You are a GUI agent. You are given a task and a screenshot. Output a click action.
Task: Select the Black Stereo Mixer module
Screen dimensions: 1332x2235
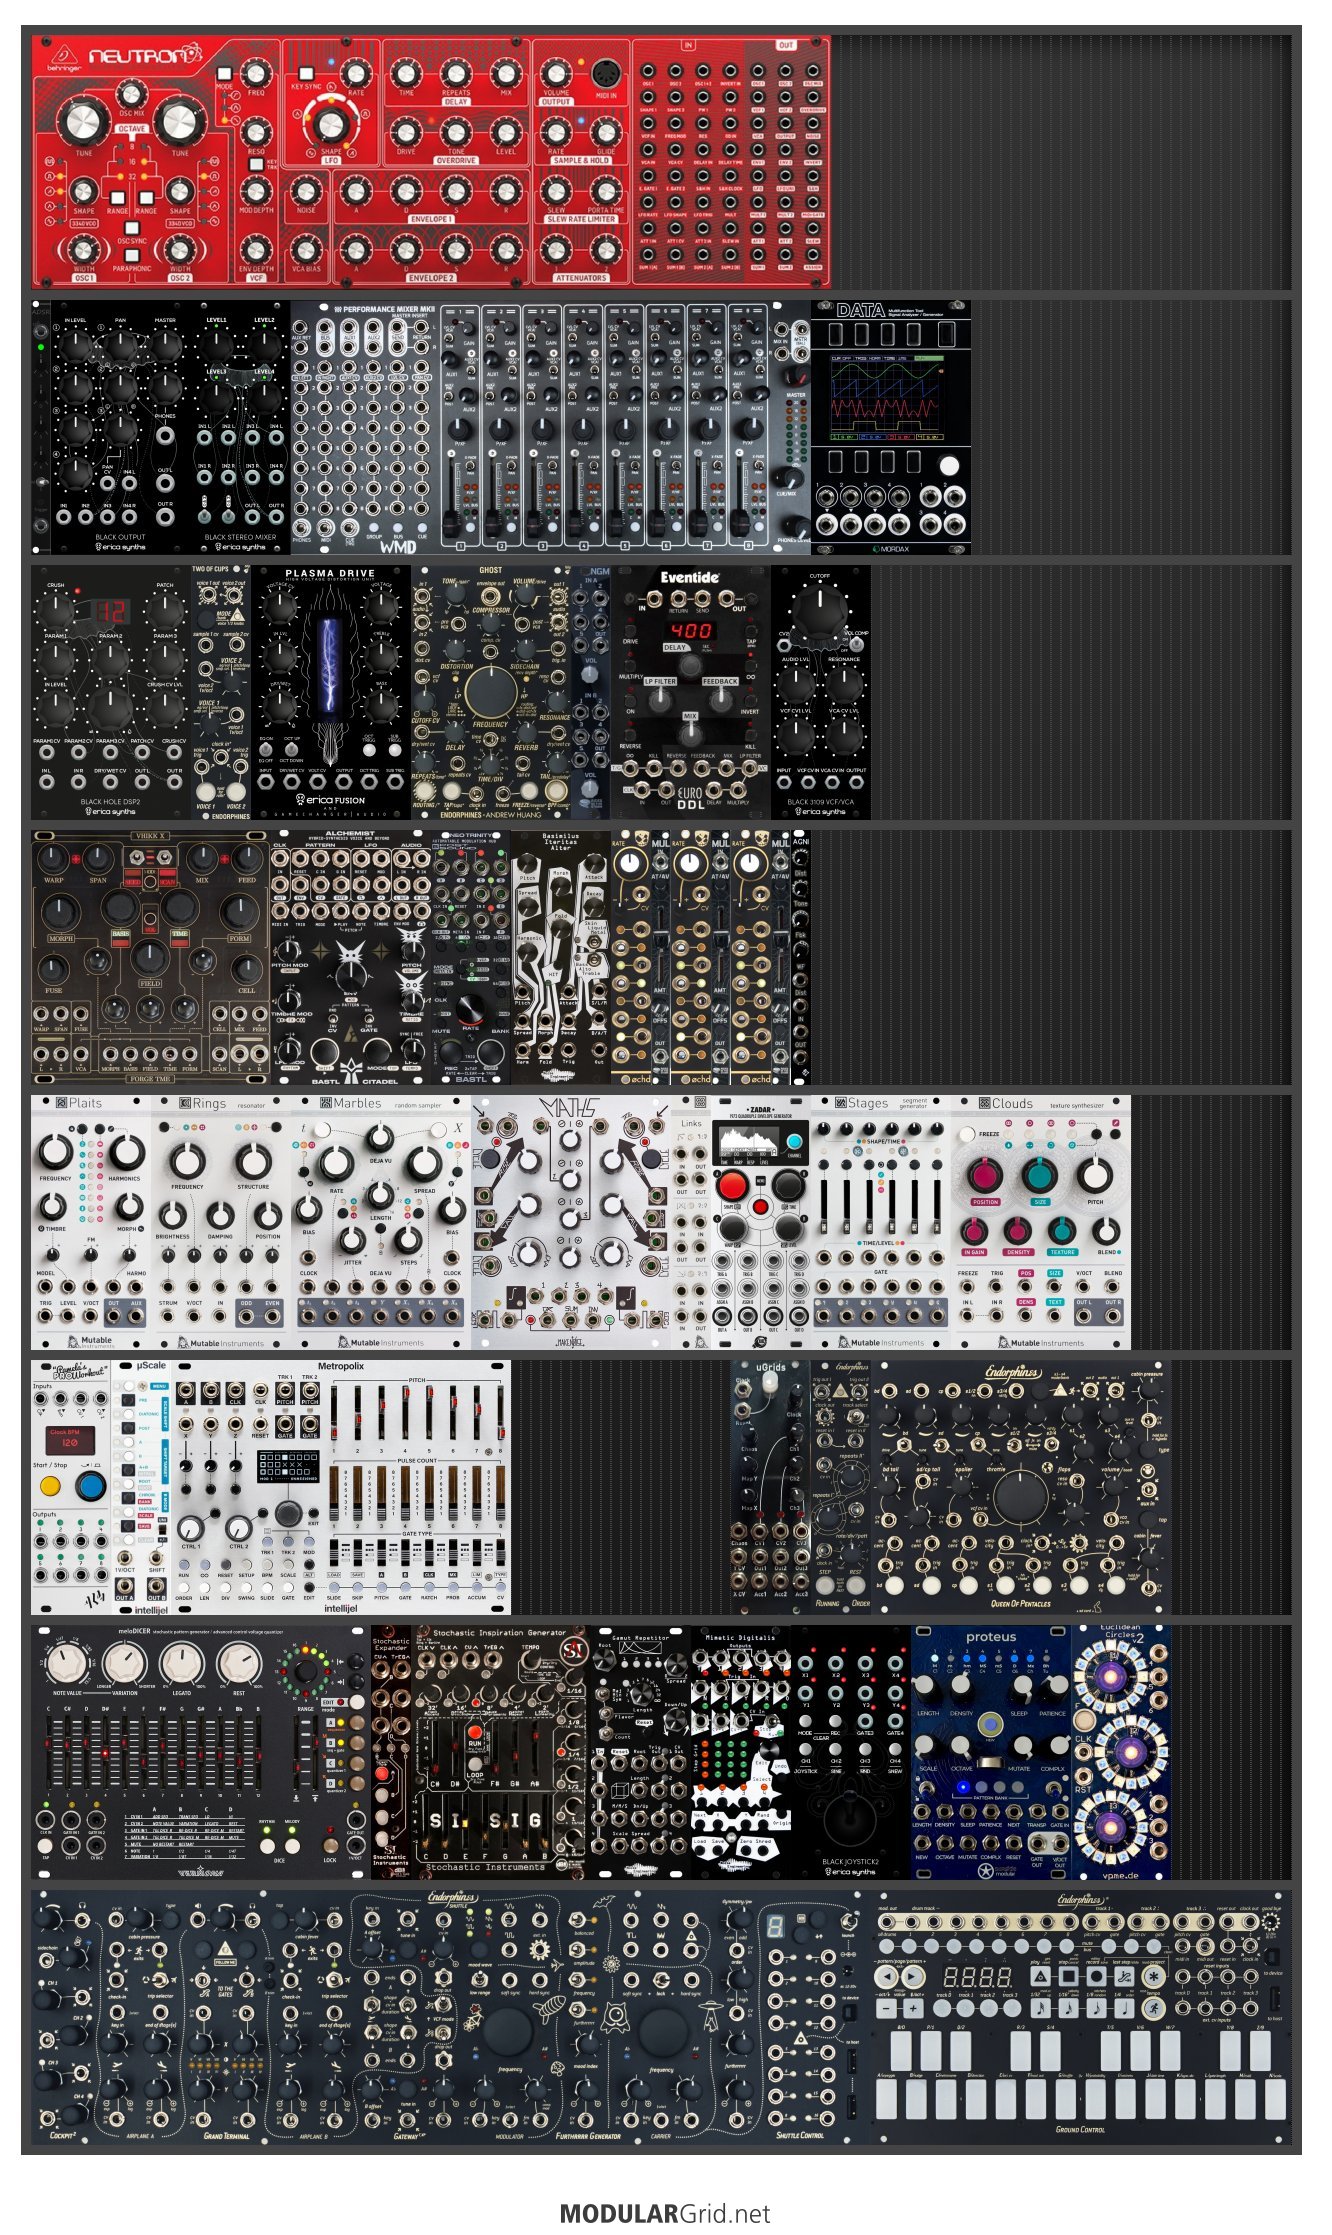coord(241,427)
